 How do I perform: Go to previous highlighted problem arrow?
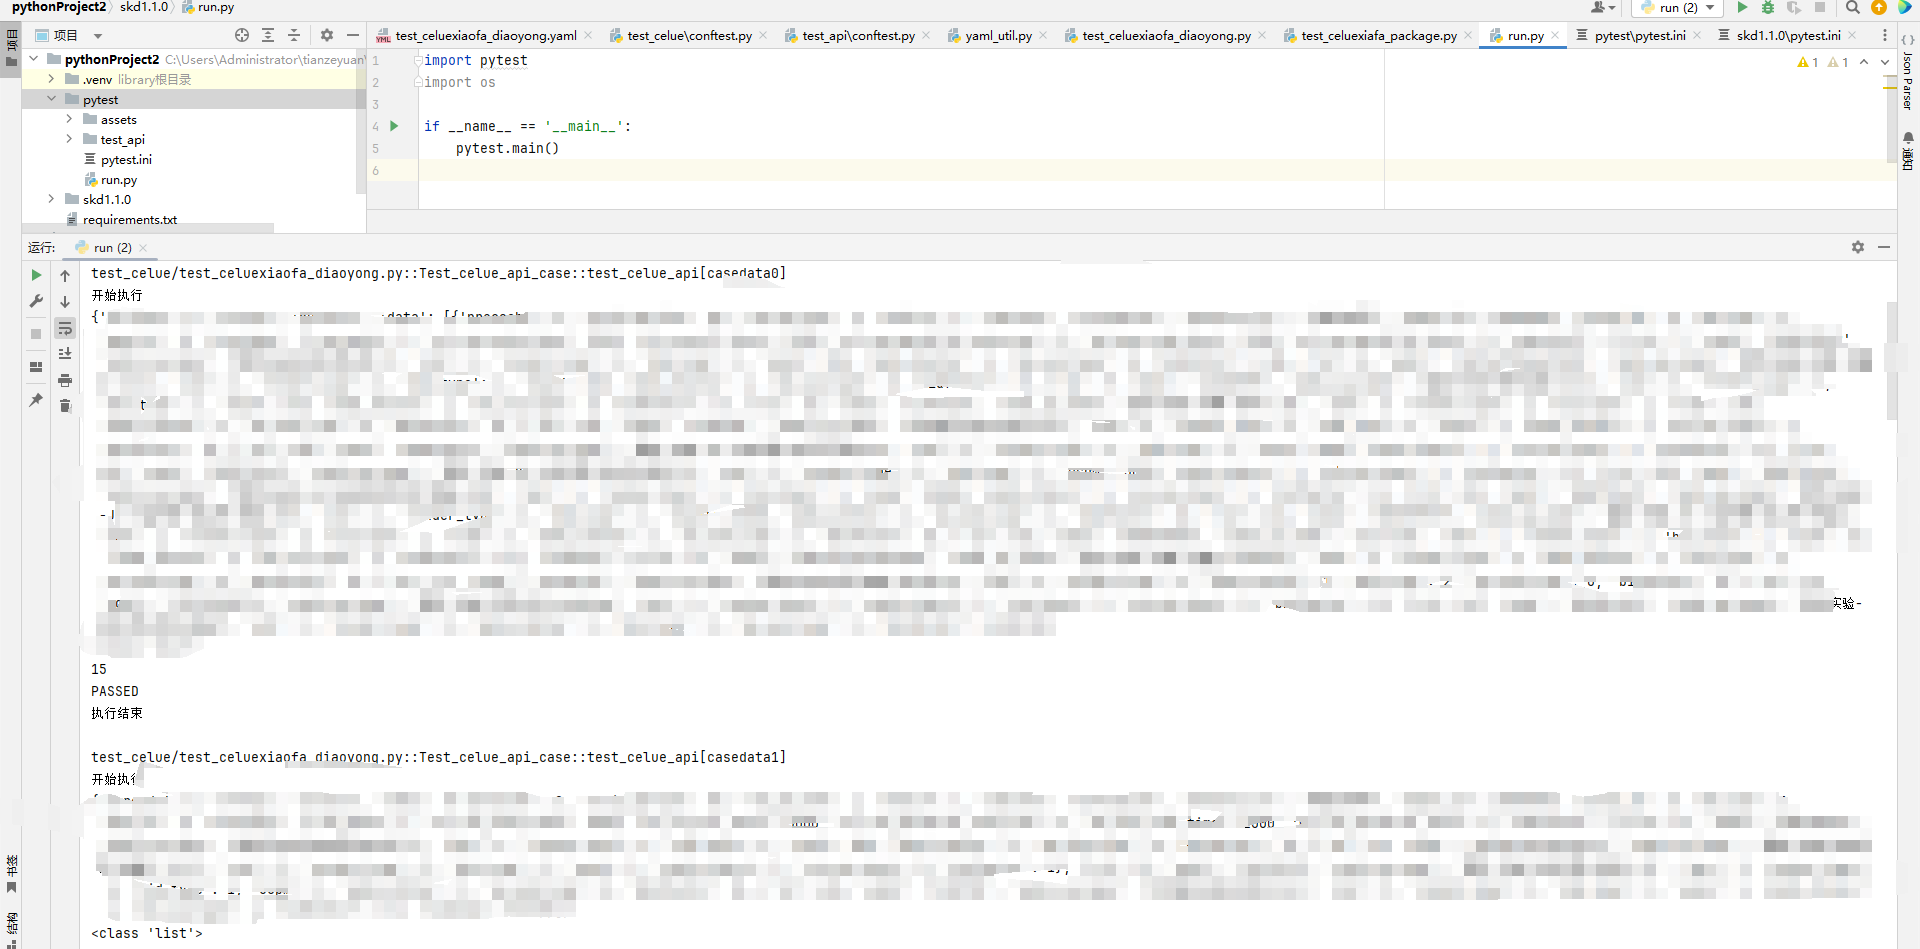pyautogui.click(x=1864, y=62)
